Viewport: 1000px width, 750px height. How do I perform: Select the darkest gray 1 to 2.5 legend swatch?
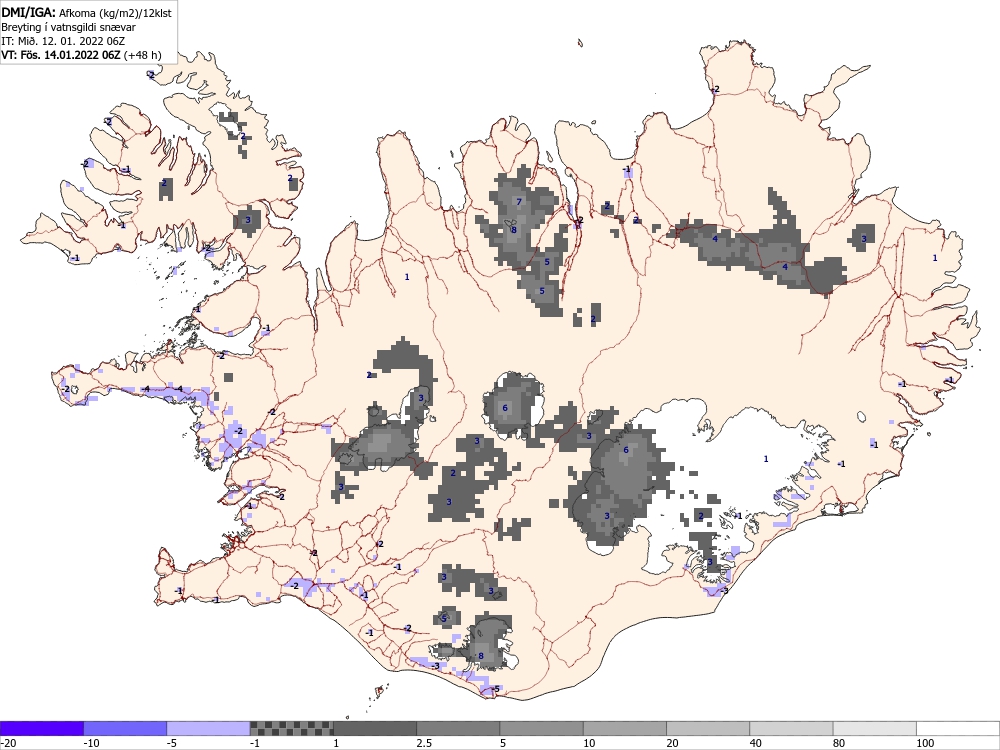[375, 728]
